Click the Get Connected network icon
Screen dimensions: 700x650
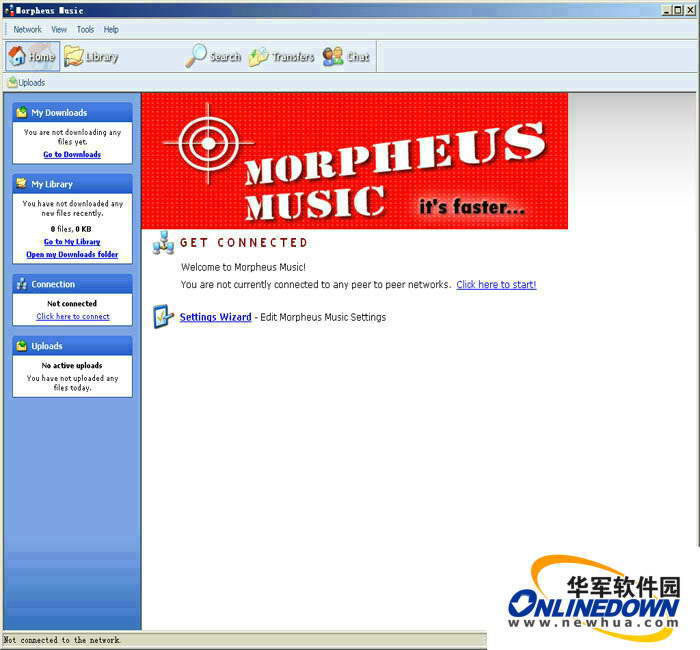[x=163, y=243]
